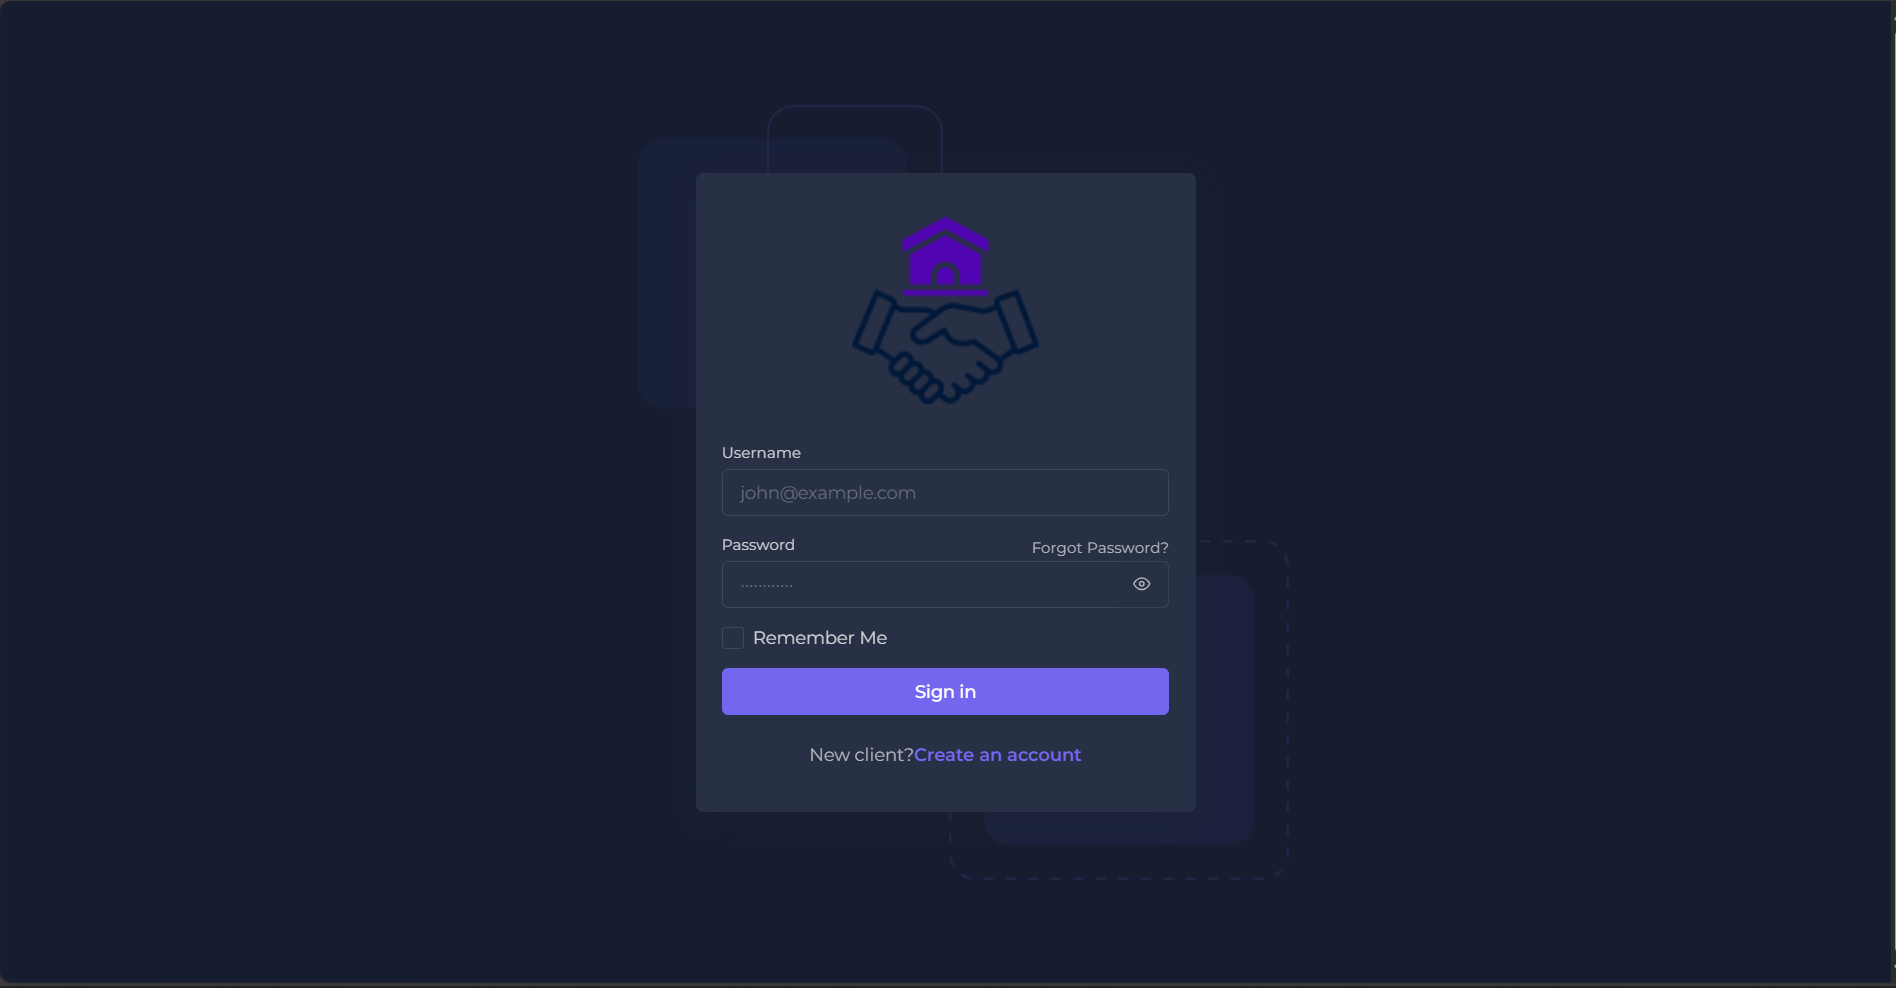
Task: Open the Forgot Password? link
Action: (1100, 548)
